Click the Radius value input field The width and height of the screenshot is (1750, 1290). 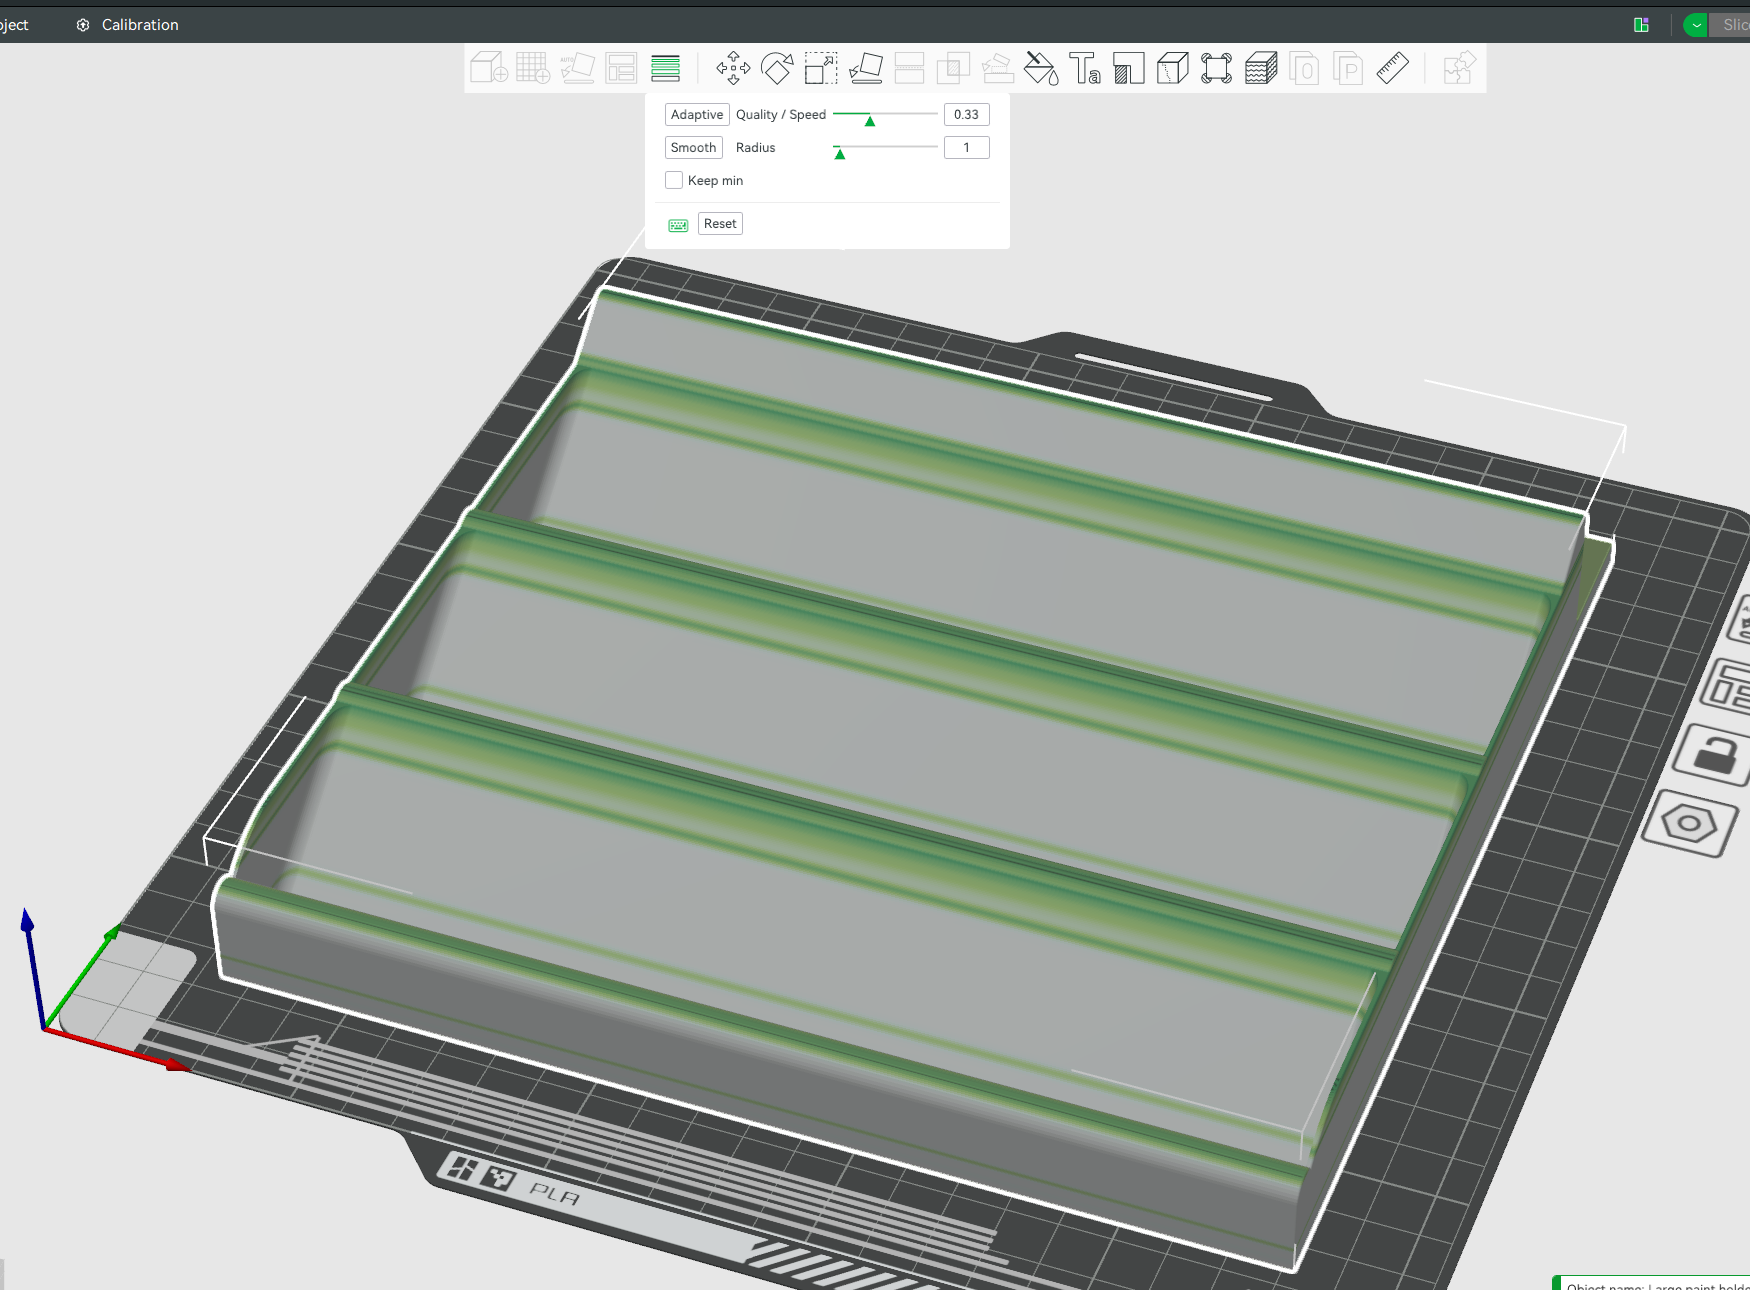pyautogui.click(x=966, y=148)
